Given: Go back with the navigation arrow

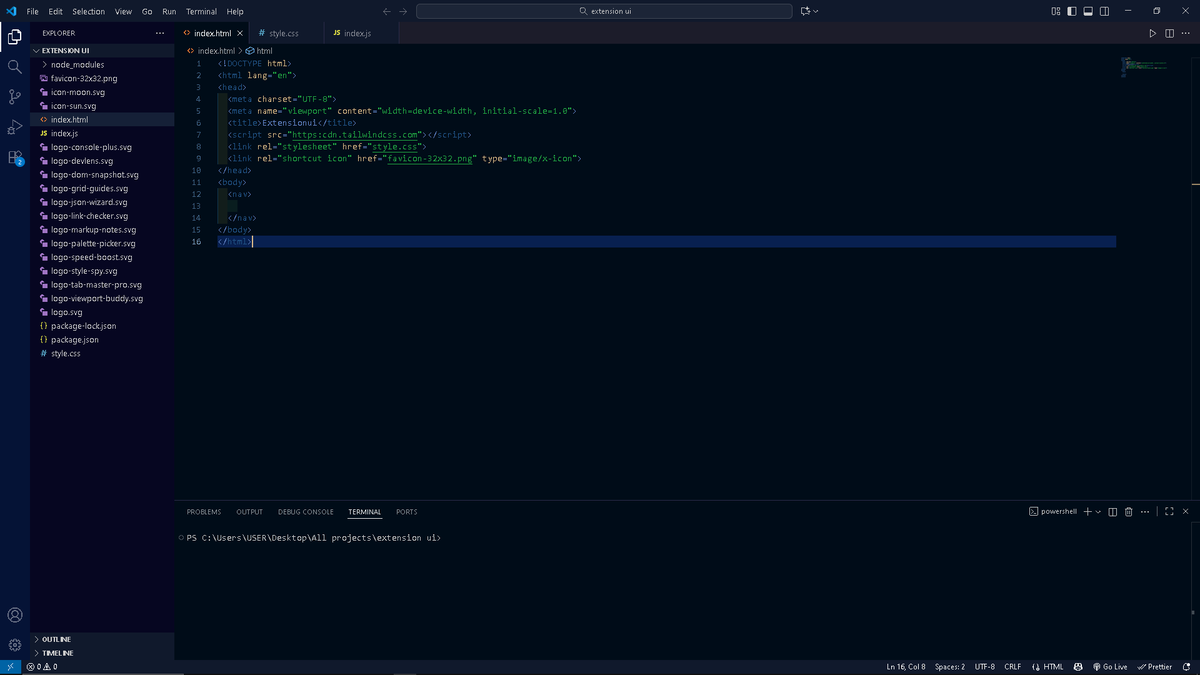Looking at the screenshot, I should coord(386,11).
